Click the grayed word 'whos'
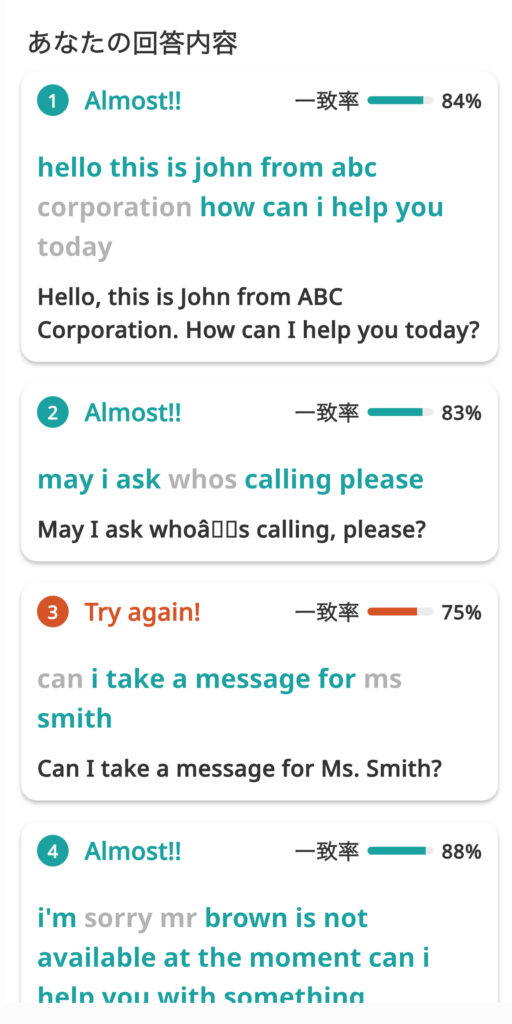The width and height of the screenshot is (512, 1024). click(x=202, y=479)
